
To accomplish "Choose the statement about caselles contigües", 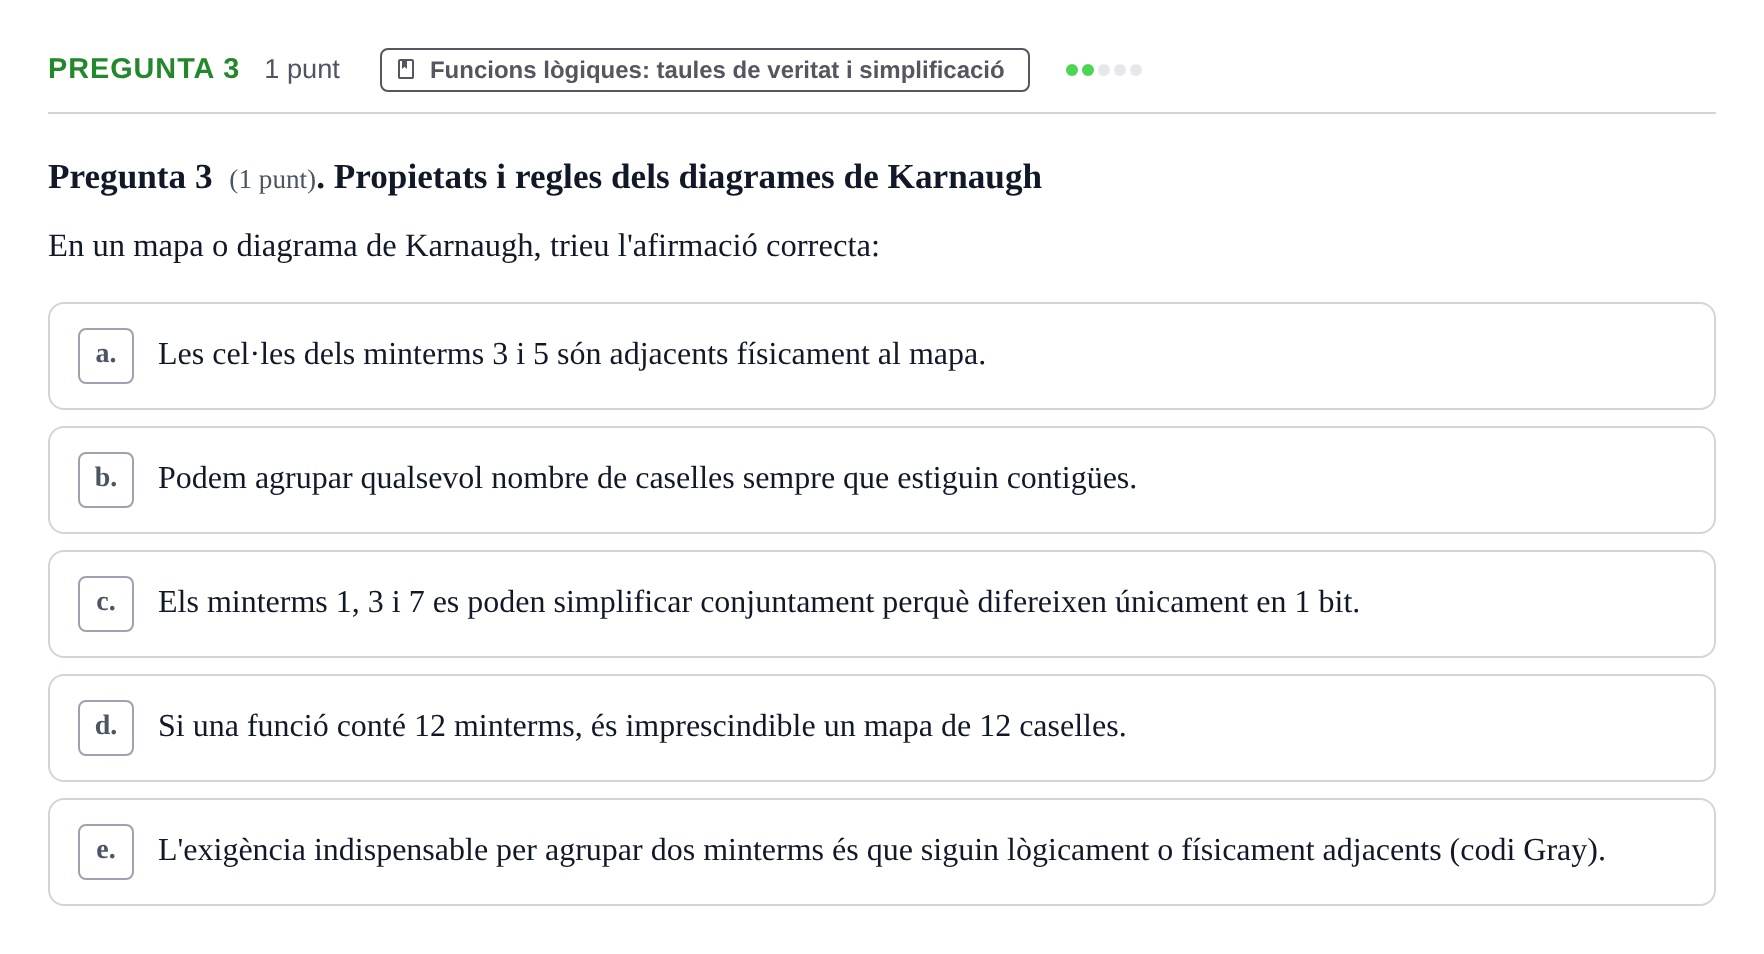I will point(881,480).
